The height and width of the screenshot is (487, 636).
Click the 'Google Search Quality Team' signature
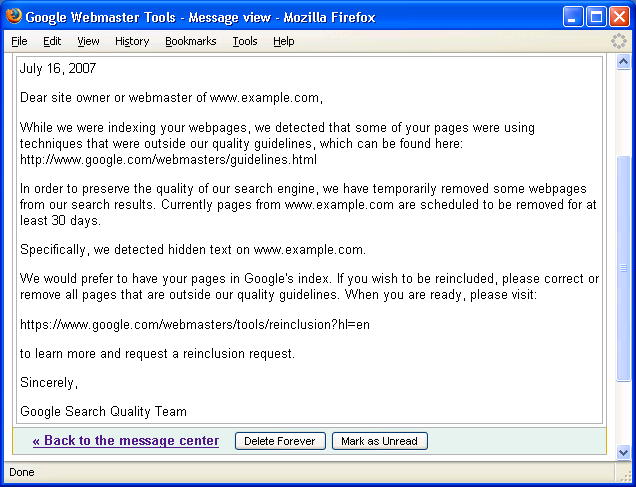click(x=103, y=411)
